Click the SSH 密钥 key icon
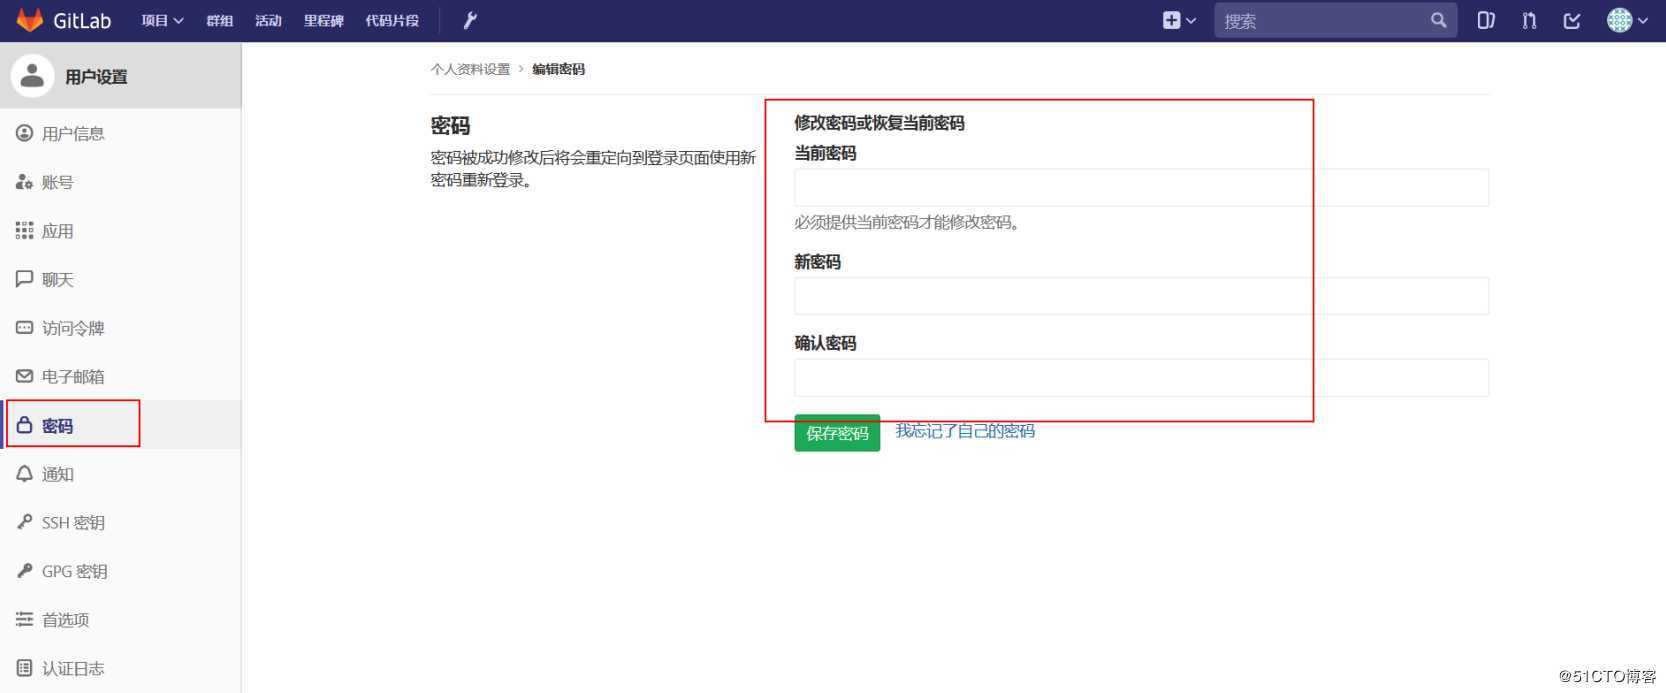This screenshot has height=693, width=1666. tap(24, 522)
